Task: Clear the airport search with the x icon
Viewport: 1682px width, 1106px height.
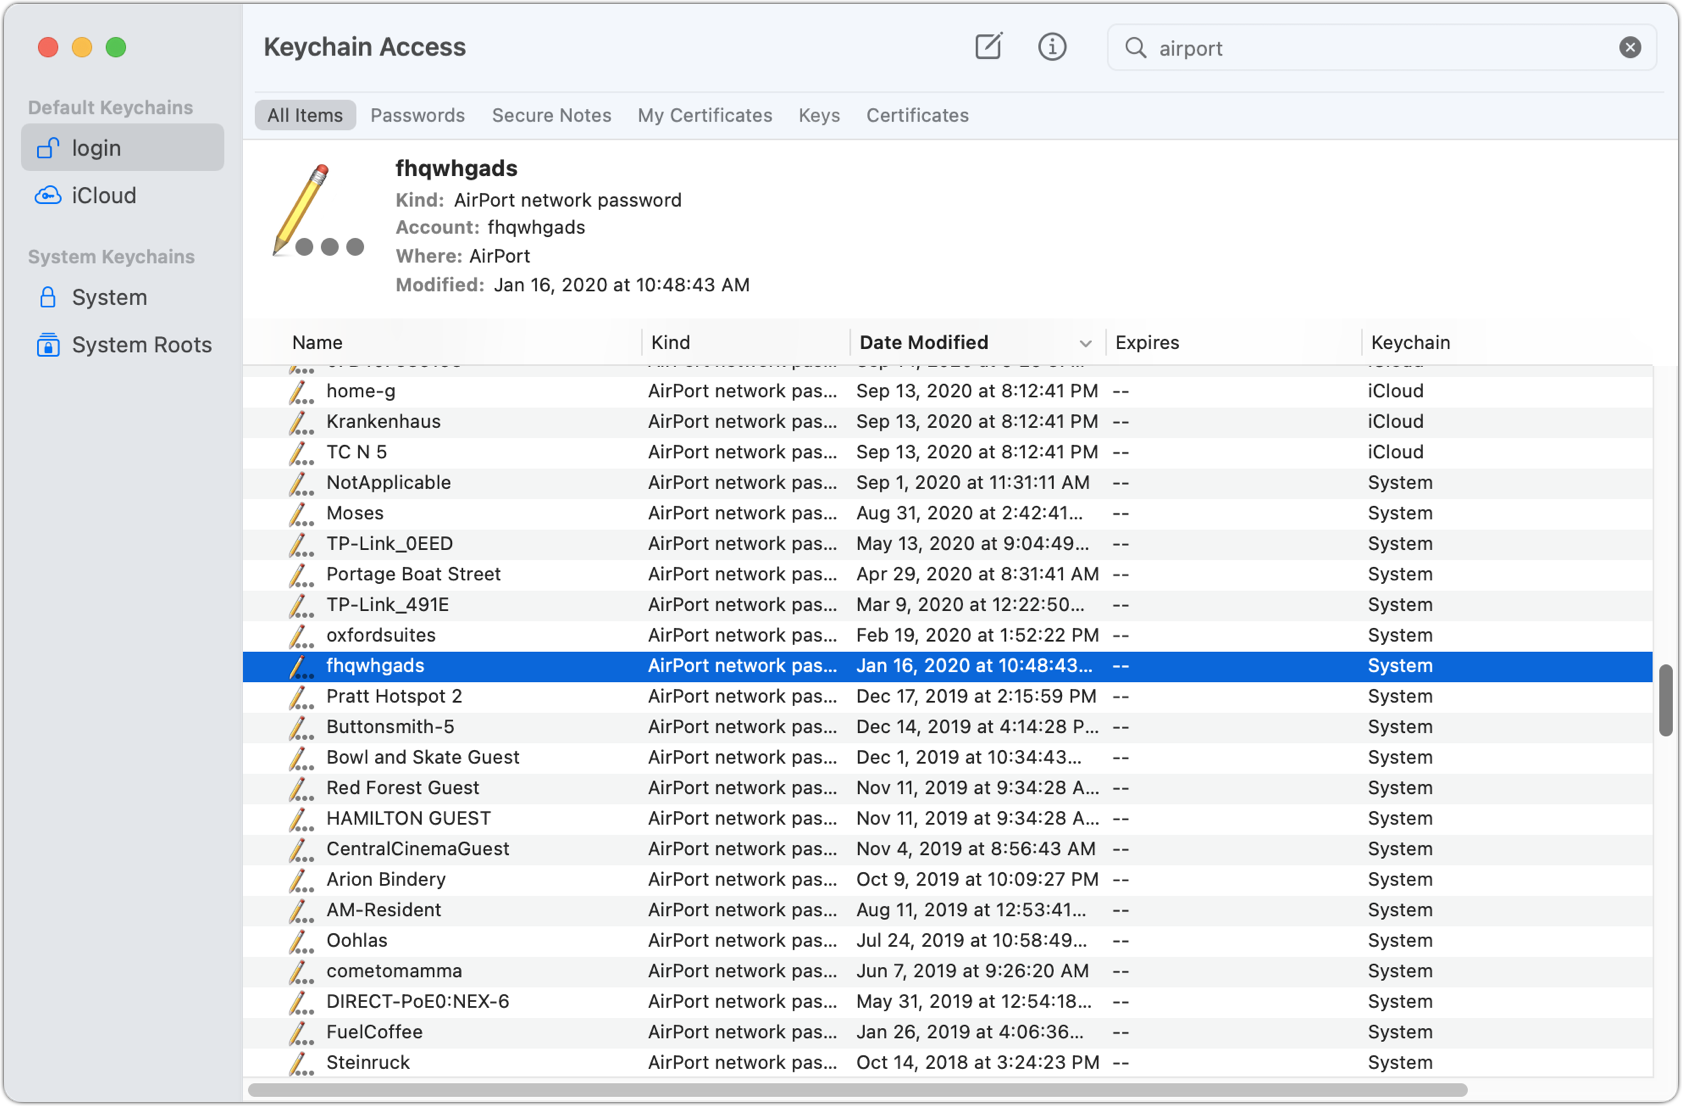Action: [1629, 47]
